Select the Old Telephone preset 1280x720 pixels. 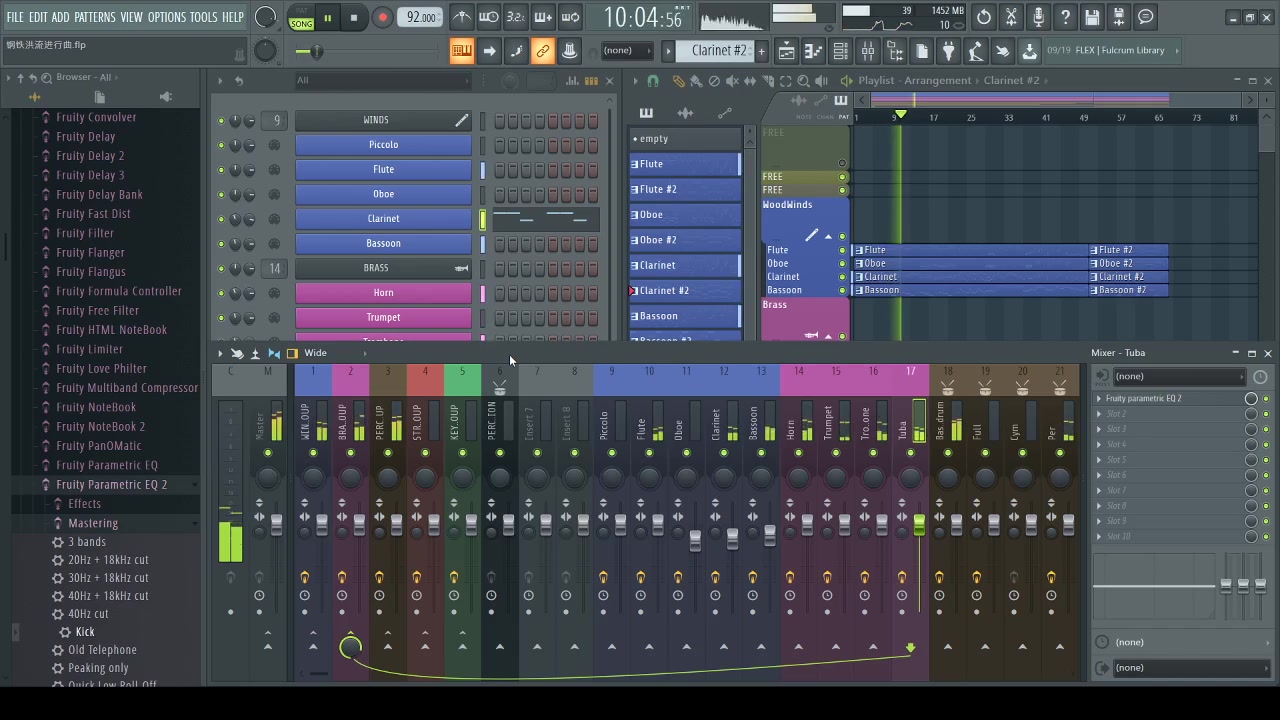tap(102, 650)
